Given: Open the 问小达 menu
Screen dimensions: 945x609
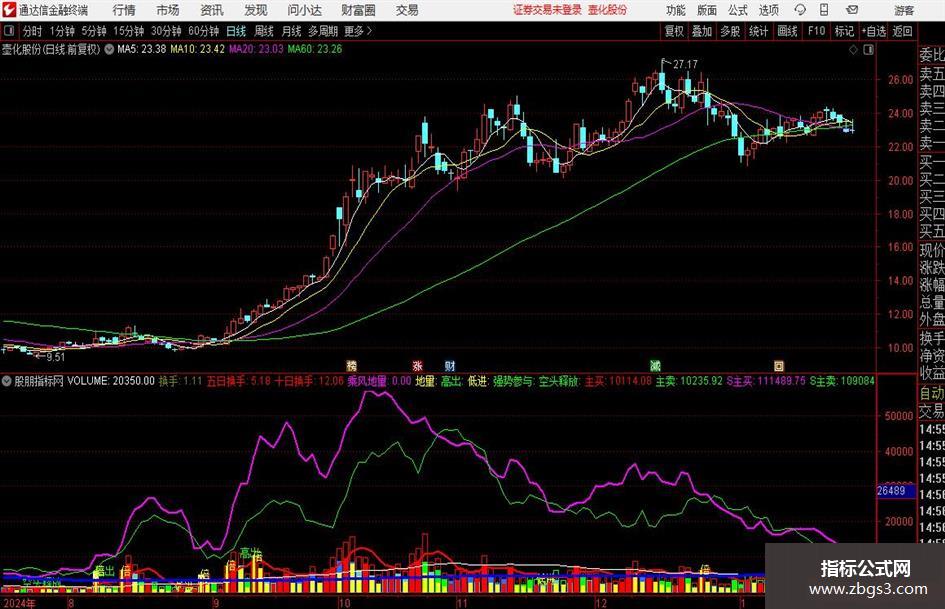Looking at the screenshot, I should pyautogui.click(x=305, y=10).
